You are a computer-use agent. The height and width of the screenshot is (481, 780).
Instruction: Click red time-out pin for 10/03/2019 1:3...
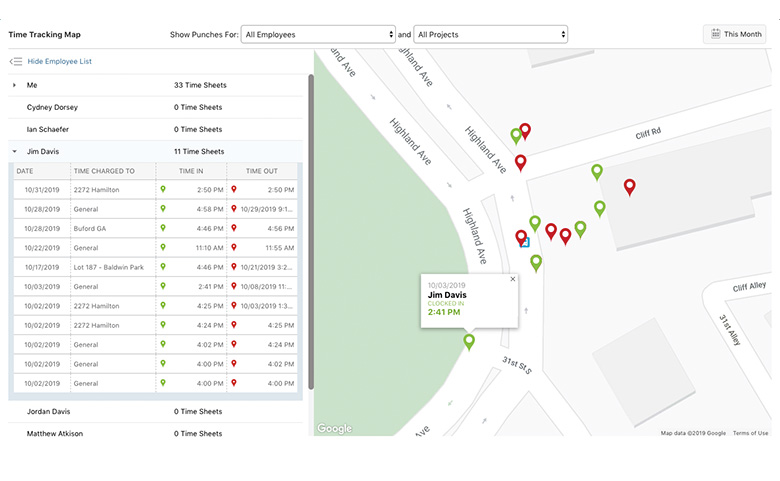pyautogui.click(x=234, y=305)
